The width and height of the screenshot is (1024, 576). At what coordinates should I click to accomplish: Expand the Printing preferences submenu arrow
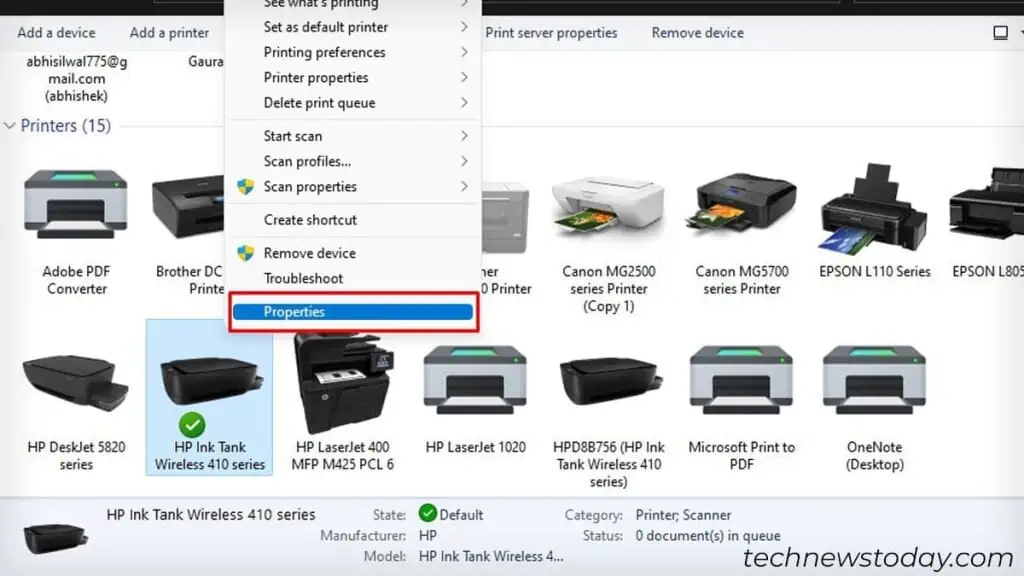[x=464, y=52]
